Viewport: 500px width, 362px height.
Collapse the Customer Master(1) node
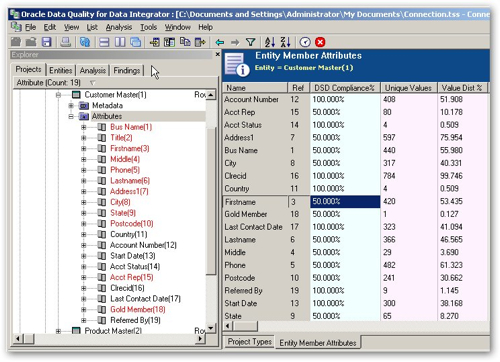point(58,95)
